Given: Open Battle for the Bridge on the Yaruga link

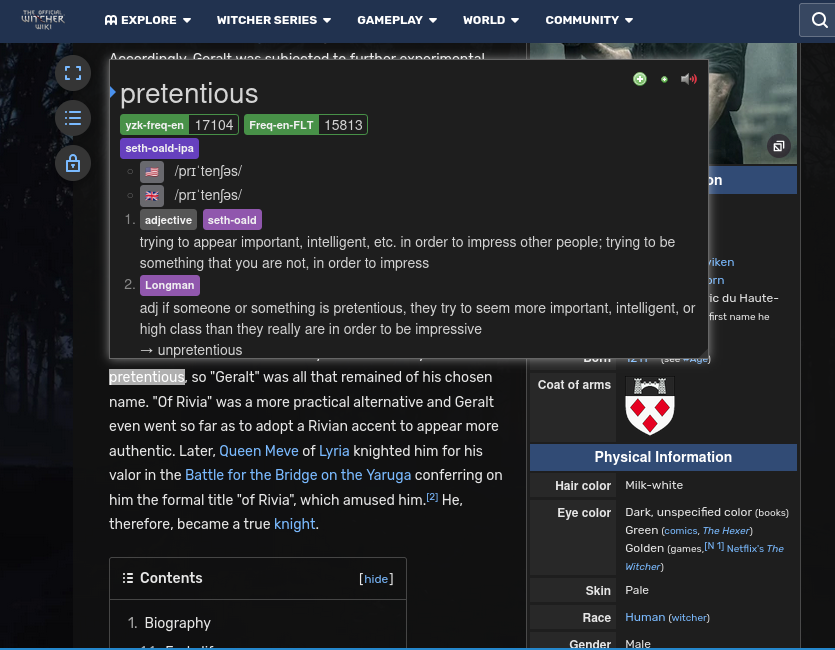Looking at the screenshot, I should pyautogui.click(x=298, y=475).
